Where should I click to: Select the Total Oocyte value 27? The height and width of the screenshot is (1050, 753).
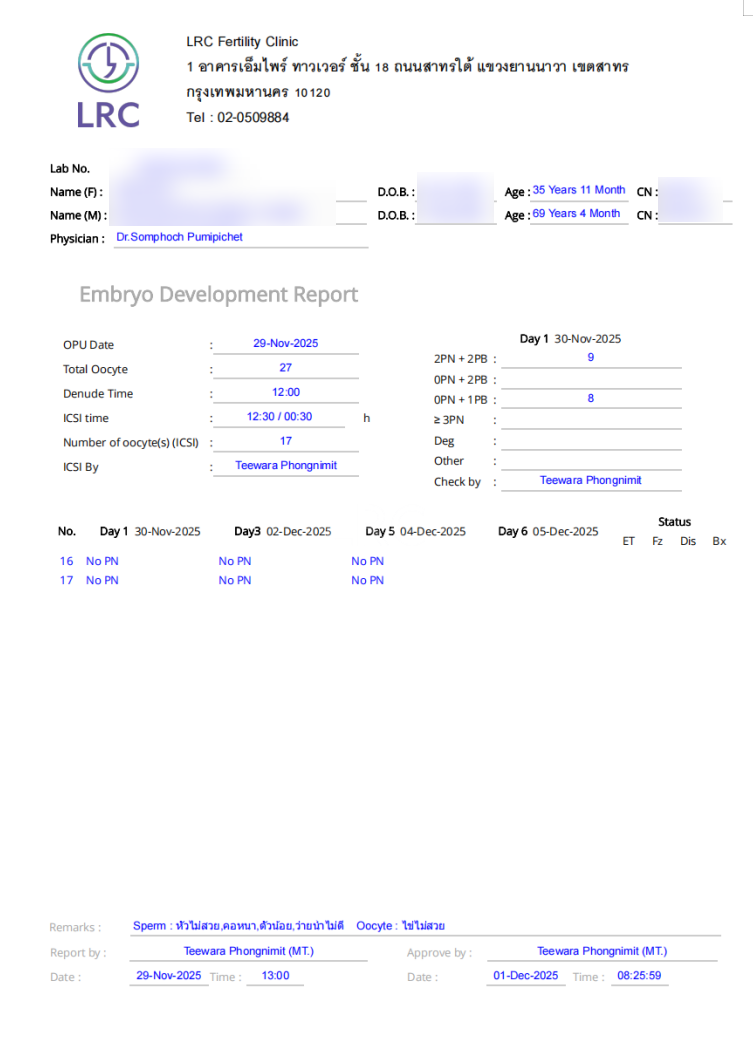(285, 368)
